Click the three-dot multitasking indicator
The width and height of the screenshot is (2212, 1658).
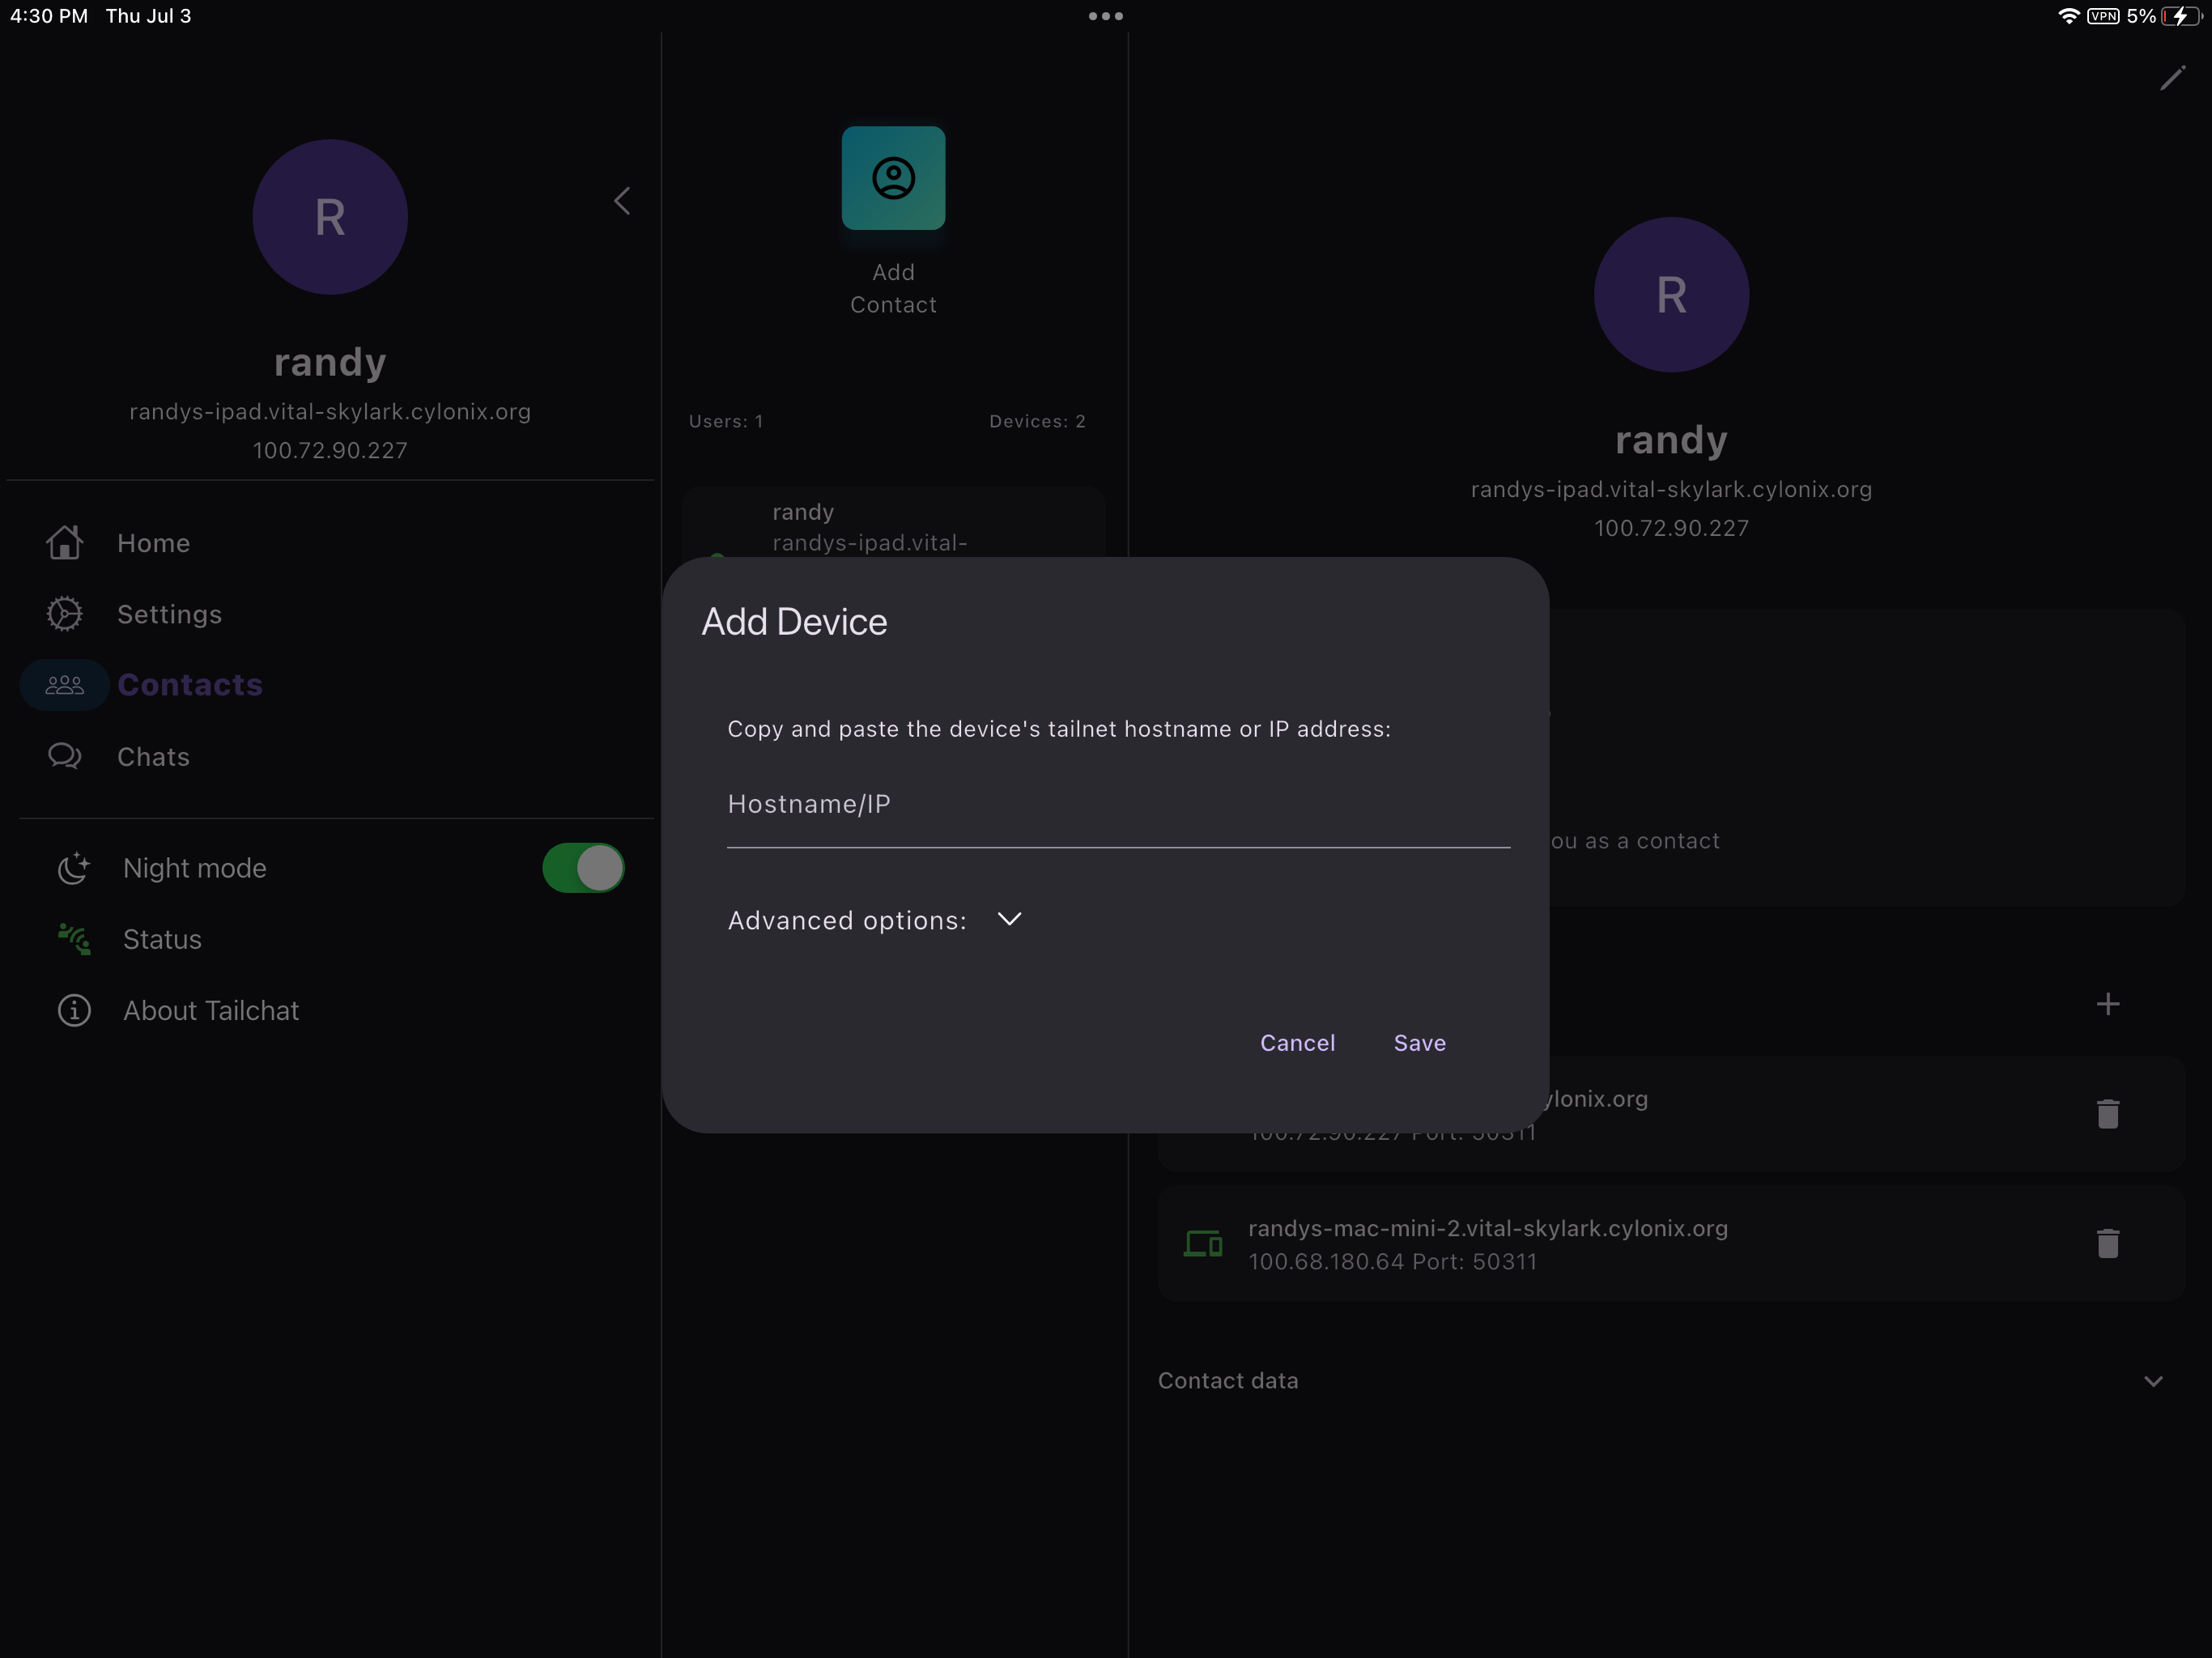click(1105, 16)
